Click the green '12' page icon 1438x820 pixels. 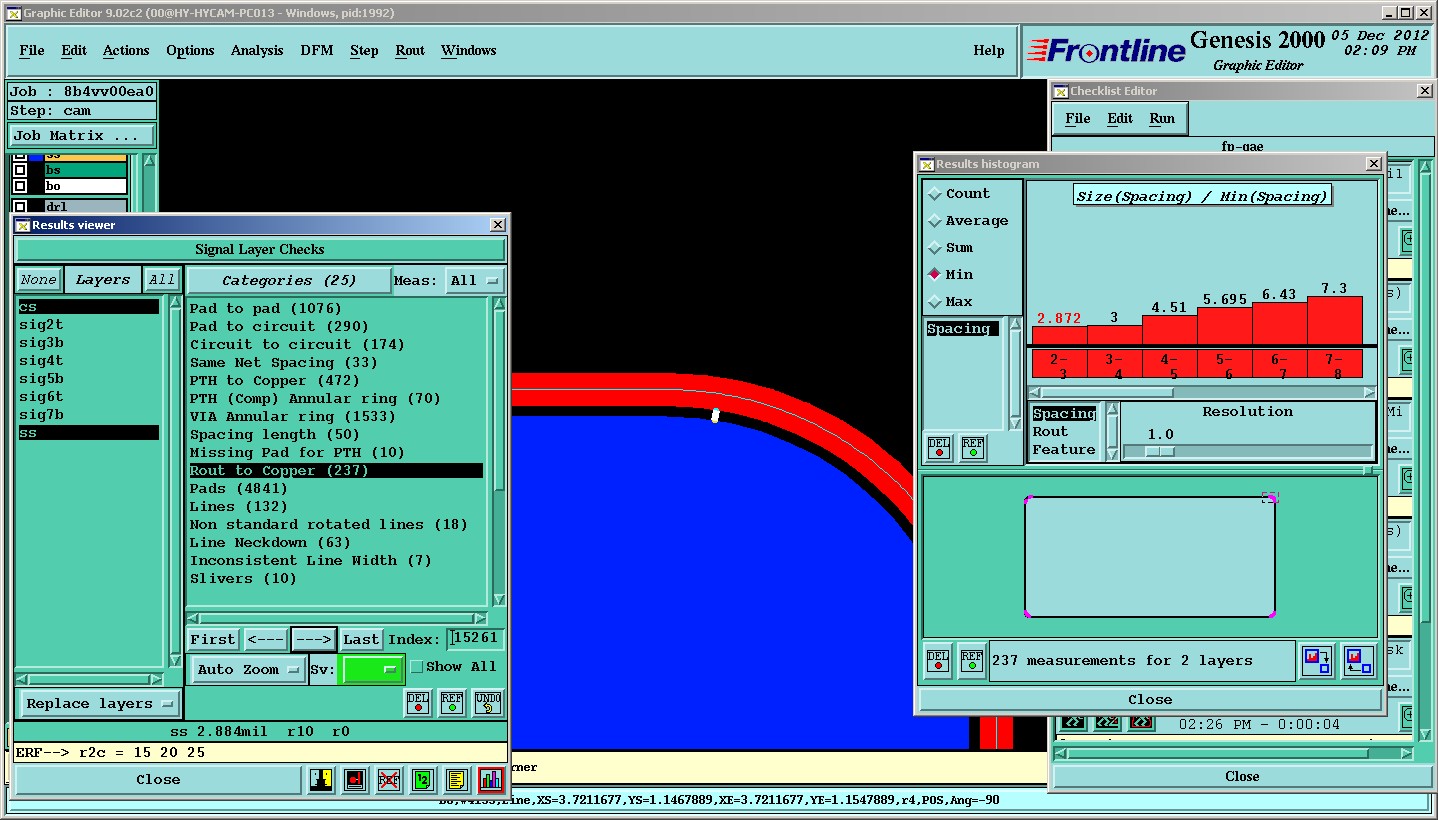coord(423,780)
